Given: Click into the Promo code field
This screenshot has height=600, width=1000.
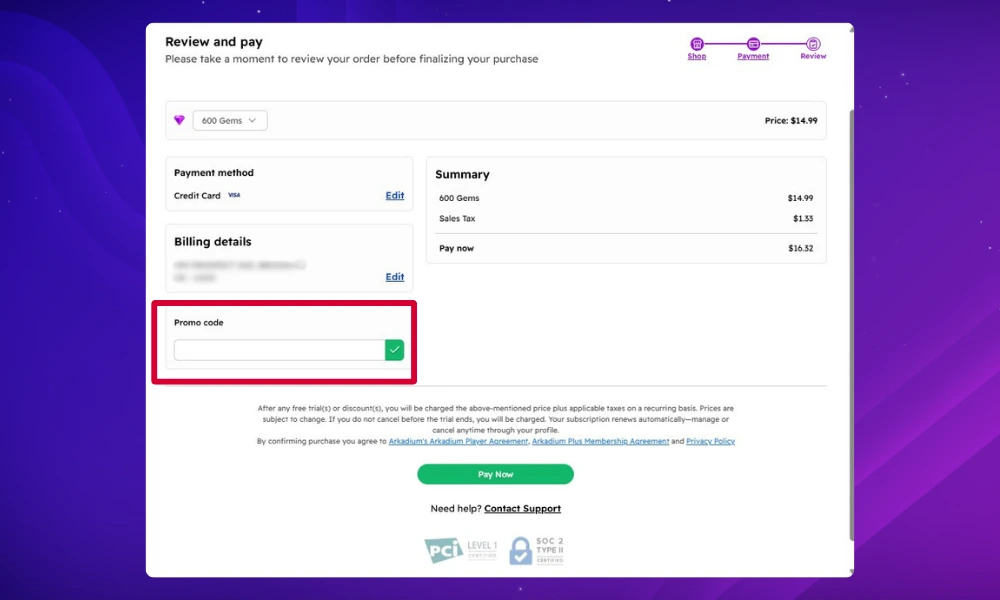Looking at the screenshot, I should click(279, 350).
